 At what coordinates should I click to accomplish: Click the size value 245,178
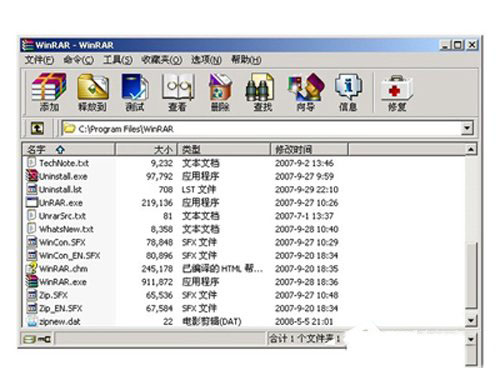[x=157, y=269]
